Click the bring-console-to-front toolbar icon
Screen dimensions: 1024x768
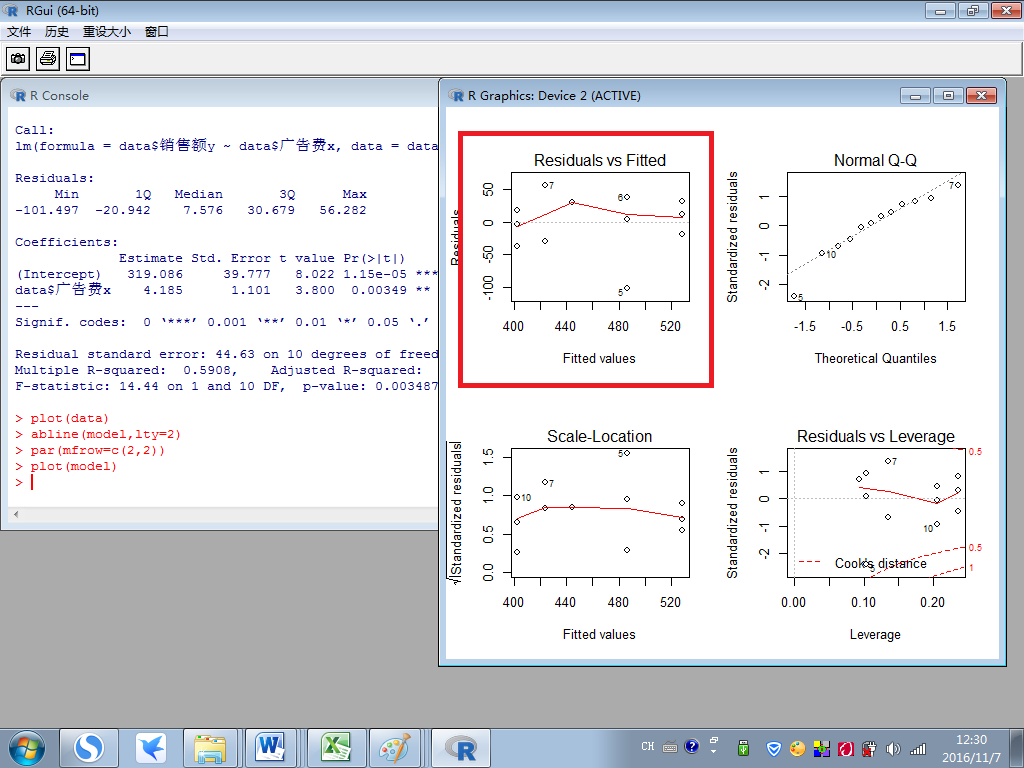[78, 59]
